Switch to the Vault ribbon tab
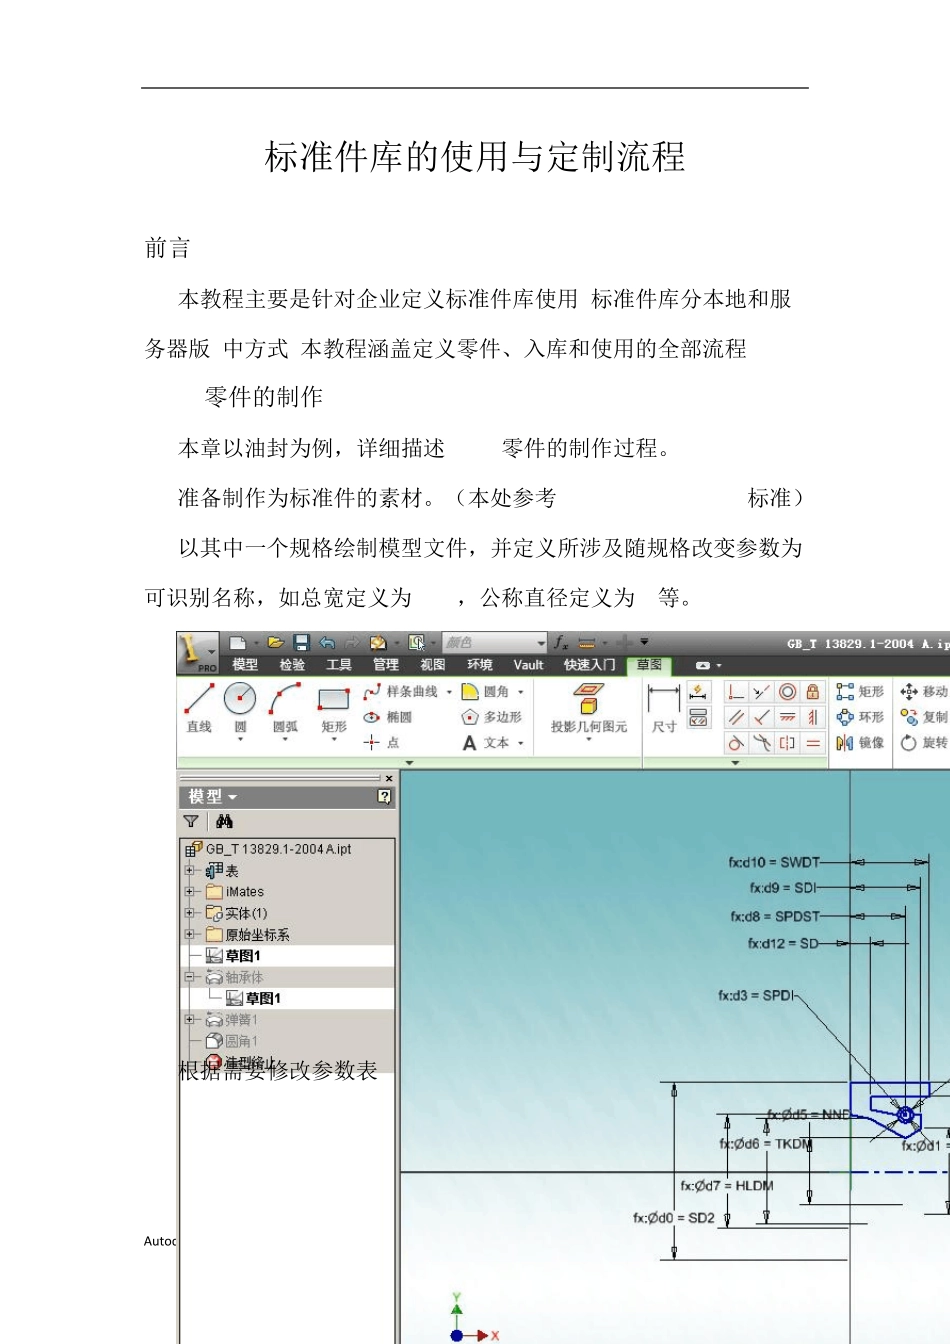The image size is (950, 1344). (528, 665)
